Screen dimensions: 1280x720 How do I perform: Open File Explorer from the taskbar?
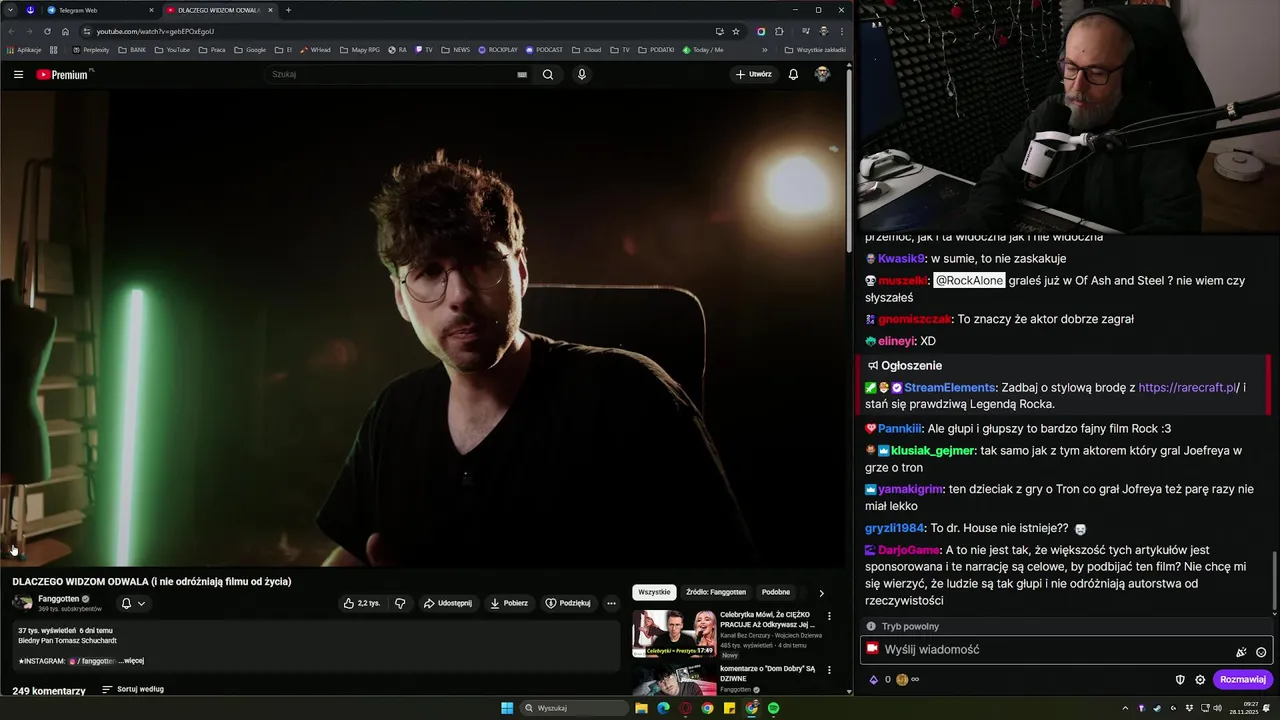pos(641,708)
